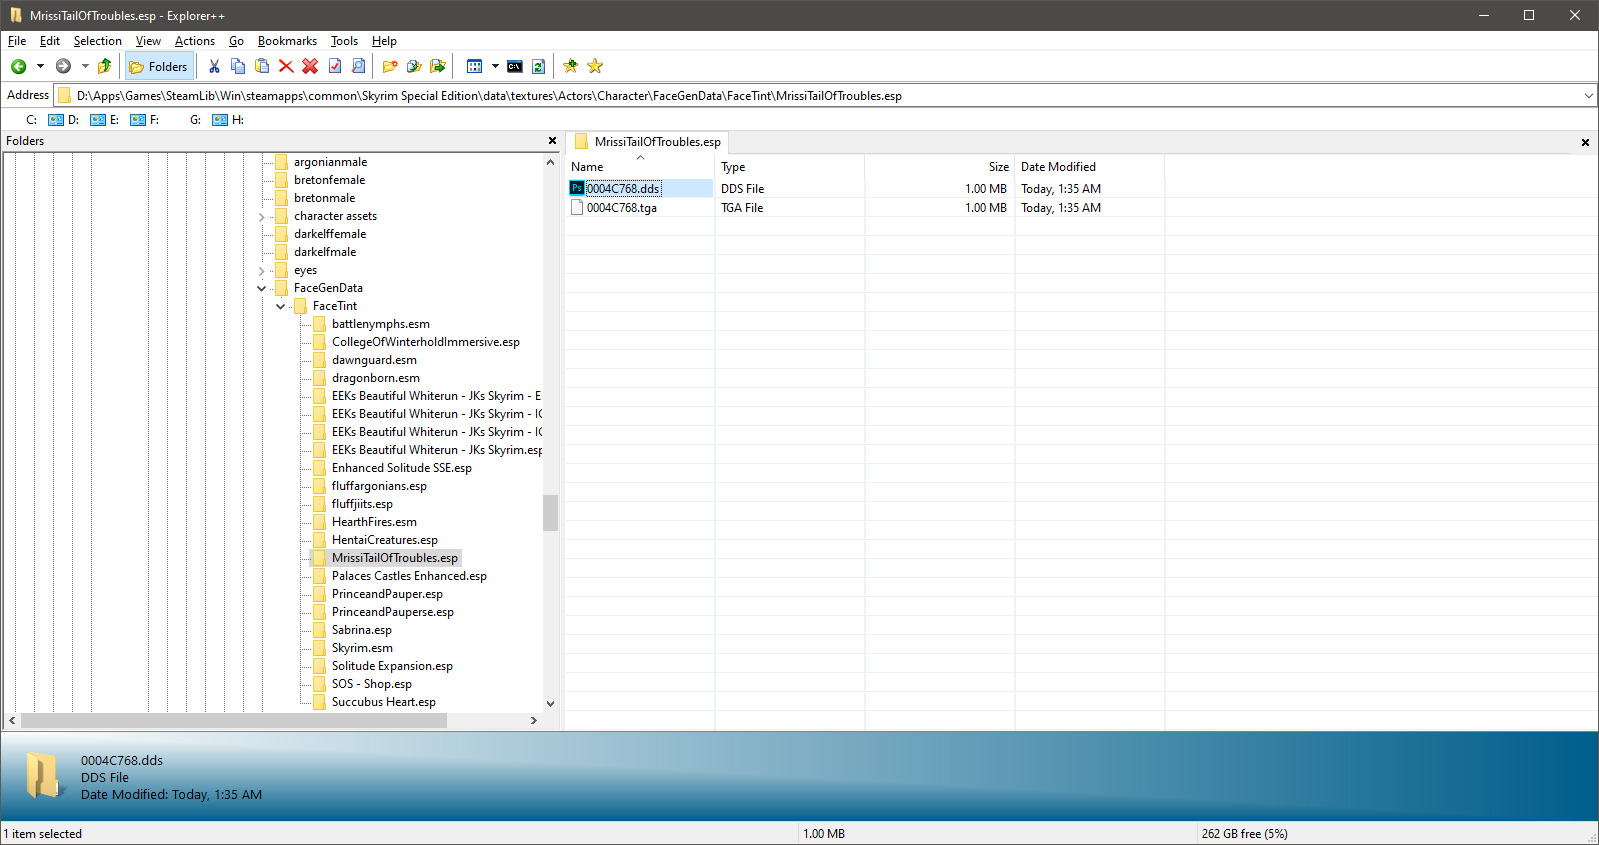Open the Search (magnifier) toolbar icon
This screenshot has height=845, width=1599.
359,66
